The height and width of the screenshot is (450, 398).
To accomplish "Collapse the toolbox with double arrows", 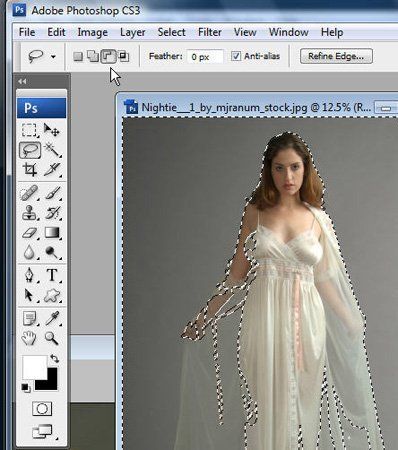I will (x=22, y=82).
